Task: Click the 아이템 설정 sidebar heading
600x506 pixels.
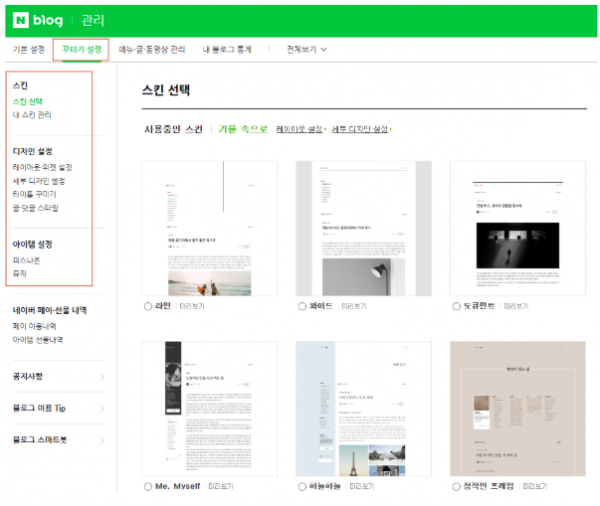Action: tap(33, 244)
